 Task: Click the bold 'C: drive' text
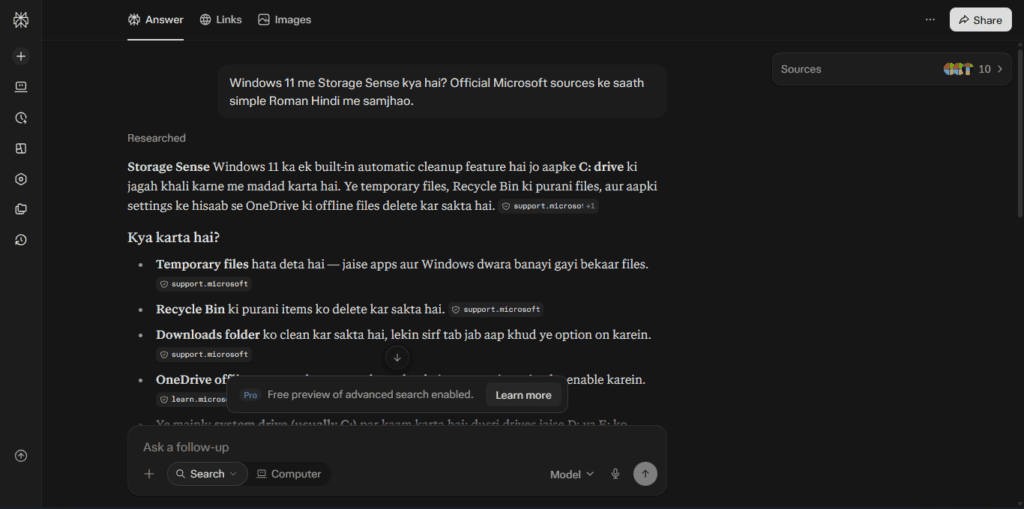point(601,167)
